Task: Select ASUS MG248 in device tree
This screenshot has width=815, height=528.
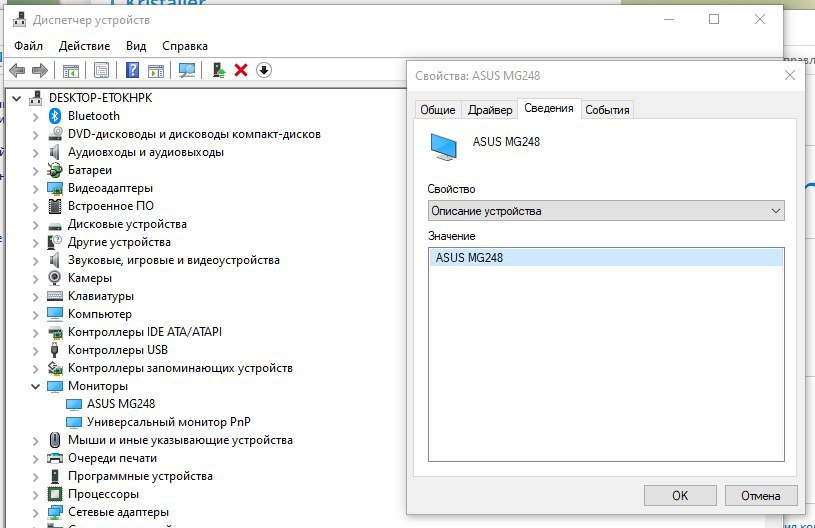Action: [x=121, y=404]
